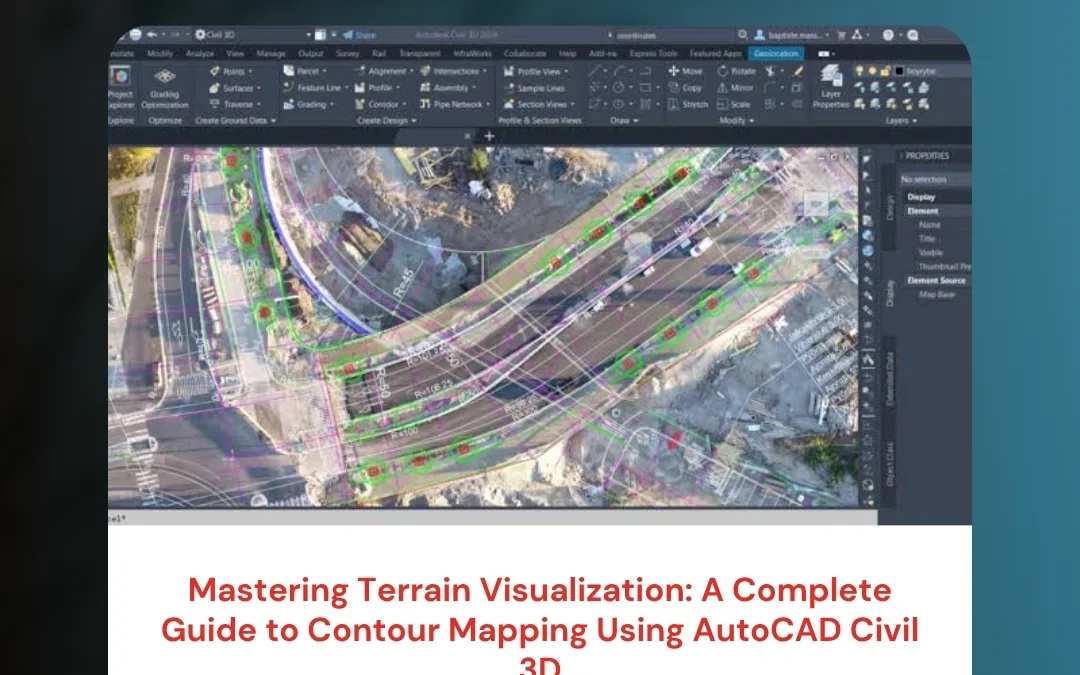Viewport: 1080px width, 675px height.
Task: Select the Element Source section in Properties
Action: click(x=936, y=280)
